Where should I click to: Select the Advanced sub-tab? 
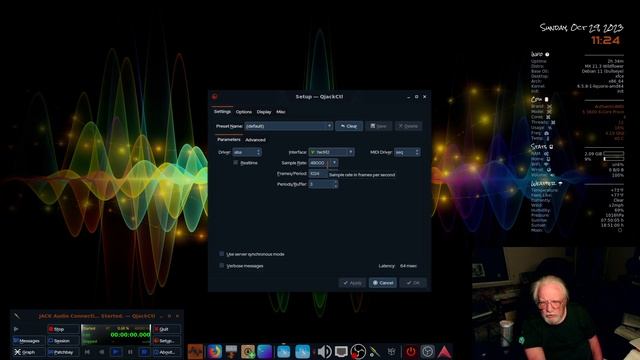click(x=256, y=140)
